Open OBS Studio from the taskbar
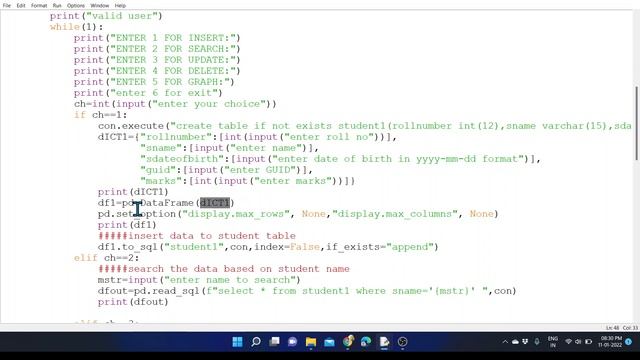The height and width of the screenshot is (360, 640). (402, 342)
